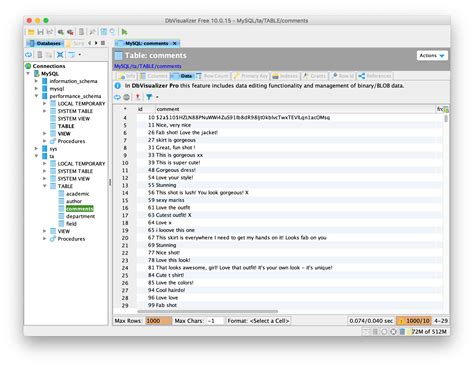
Task: Collapse the performance_schema tree node
Action: [36, 96]
